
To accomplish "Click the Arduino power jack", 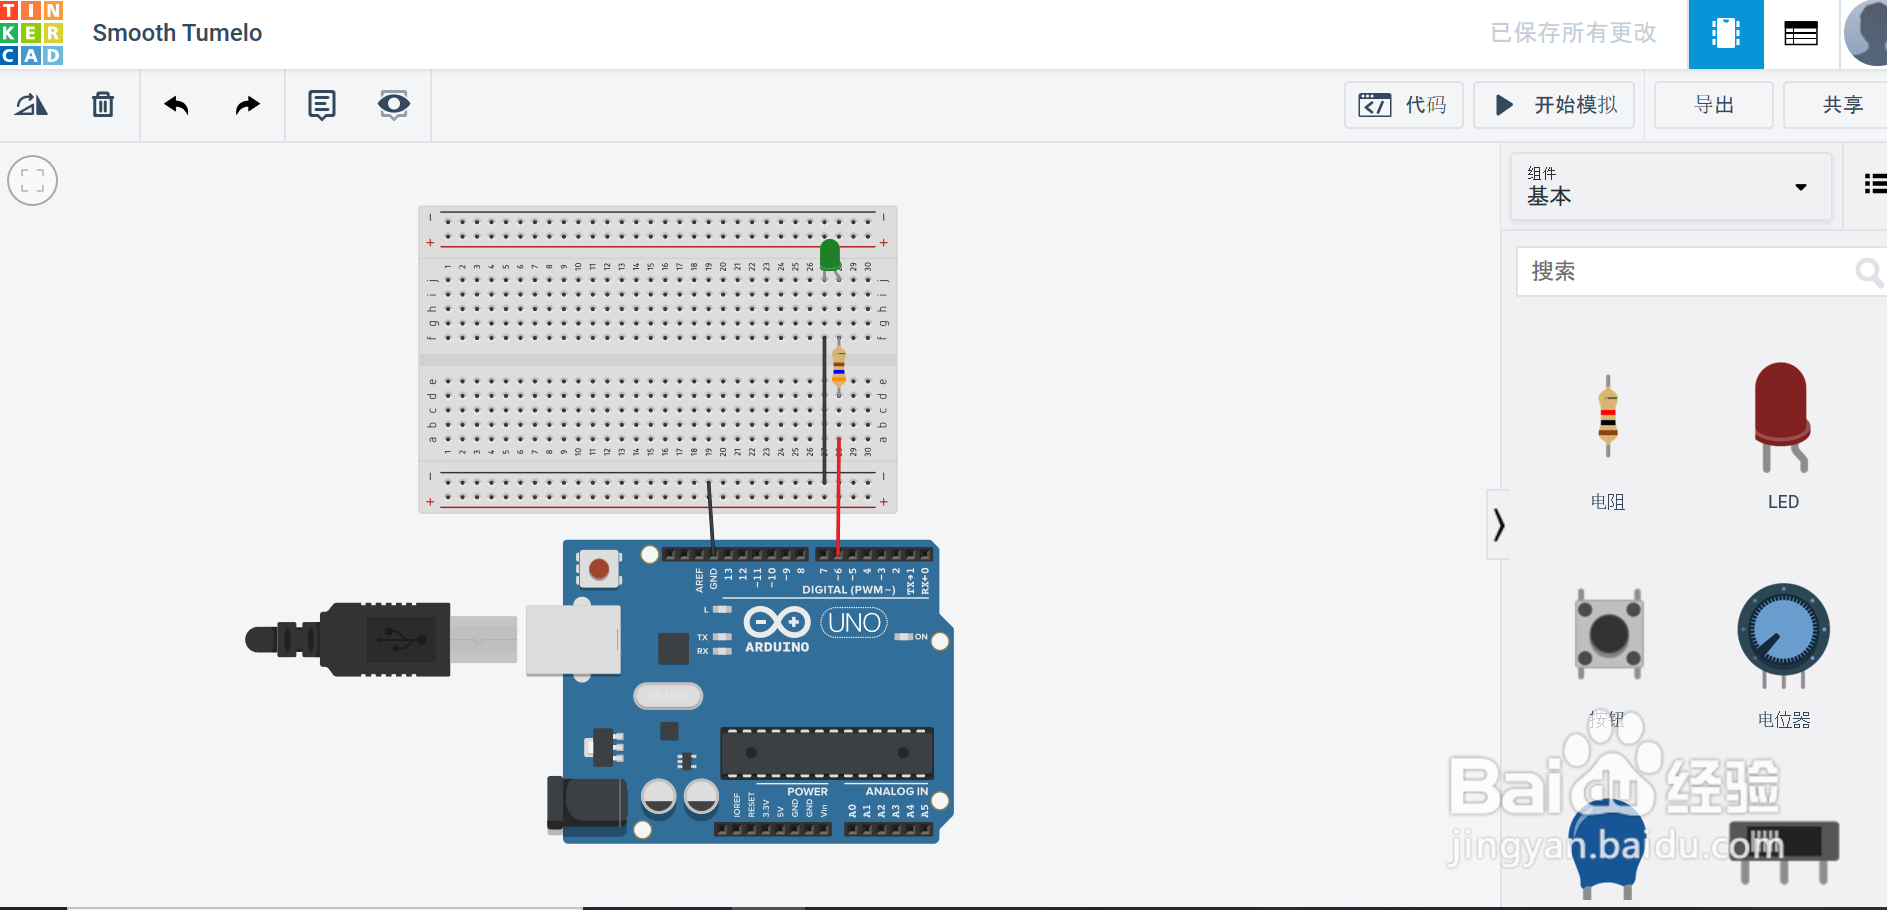I will (x=587, y=805).
